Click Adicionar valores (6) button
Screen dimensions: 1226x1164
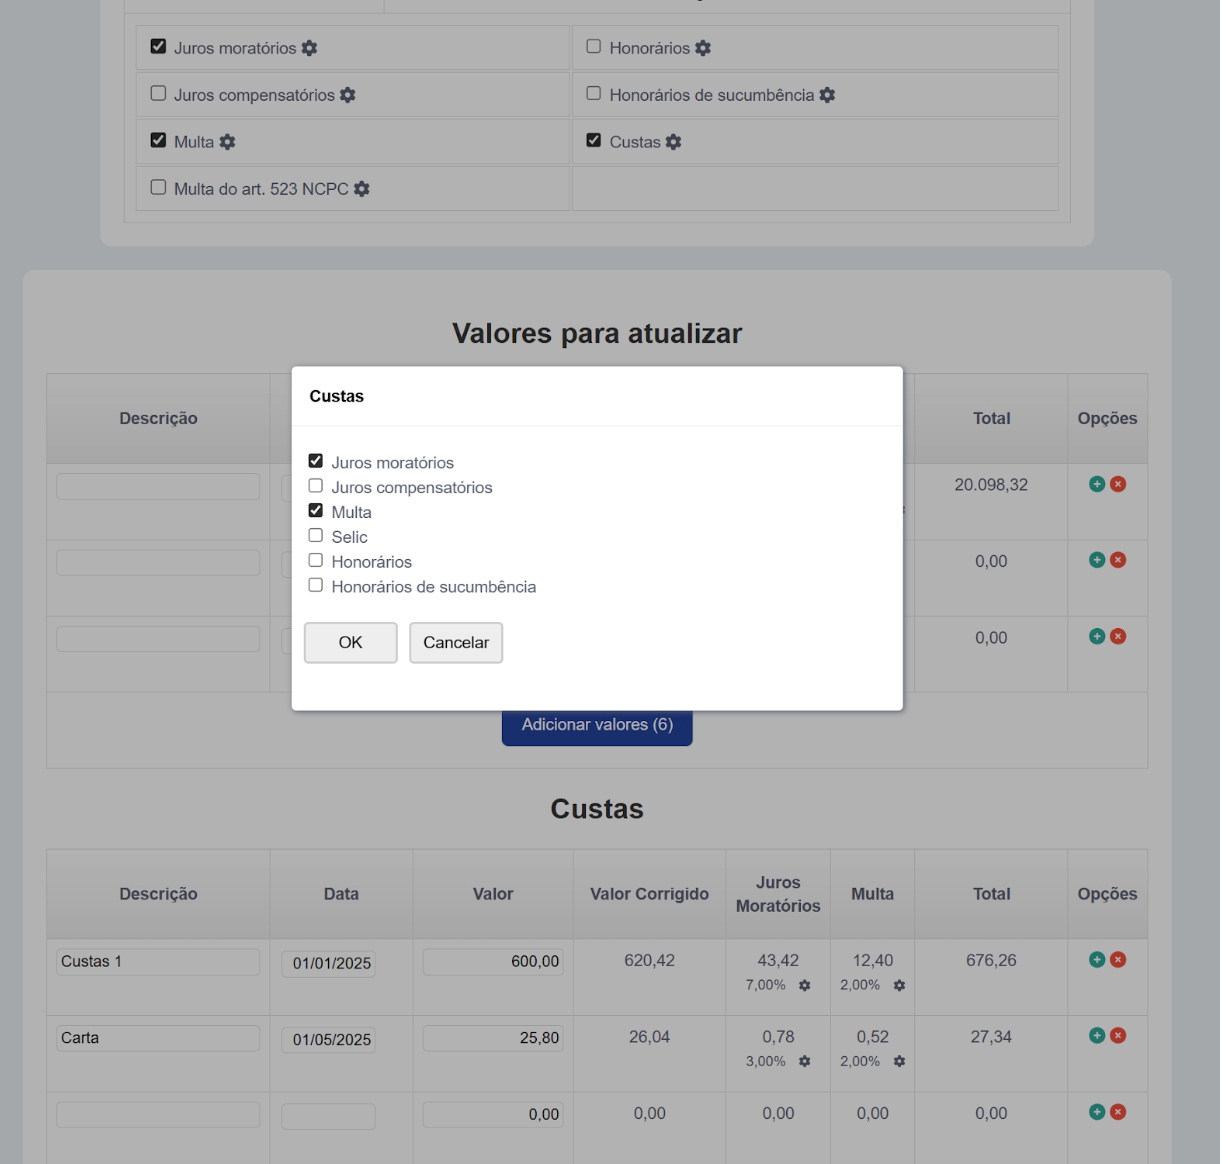(x=597, y=726)
